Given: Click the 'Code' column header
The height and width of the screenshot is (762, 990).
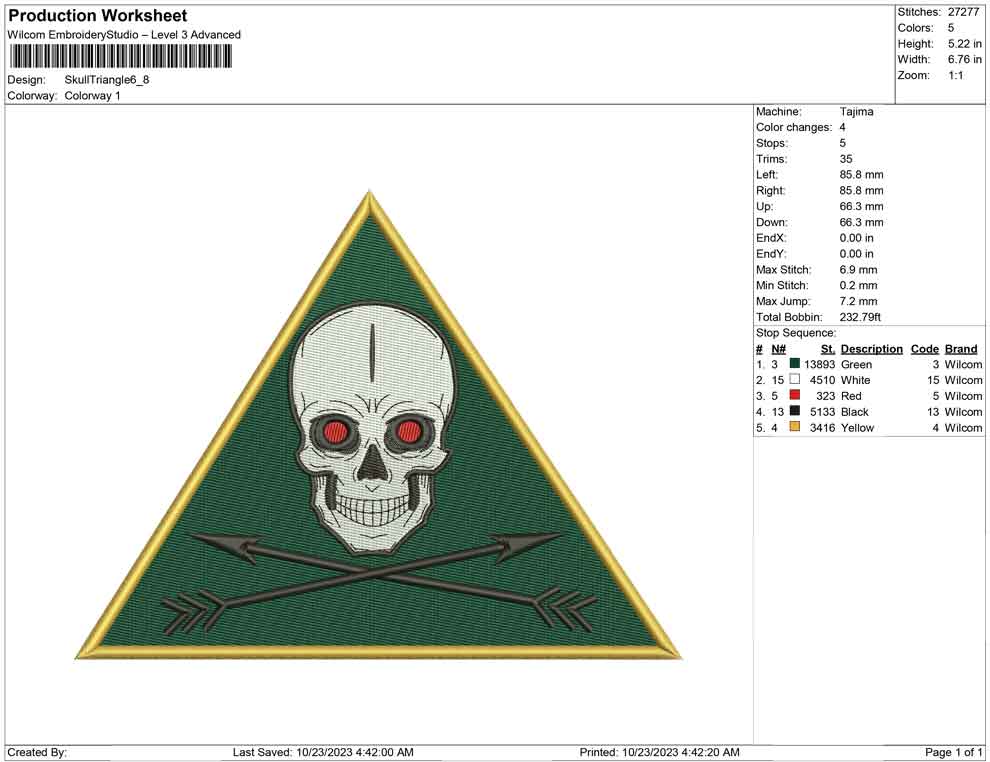Looking at the screenshot, I should coord(924,349).
